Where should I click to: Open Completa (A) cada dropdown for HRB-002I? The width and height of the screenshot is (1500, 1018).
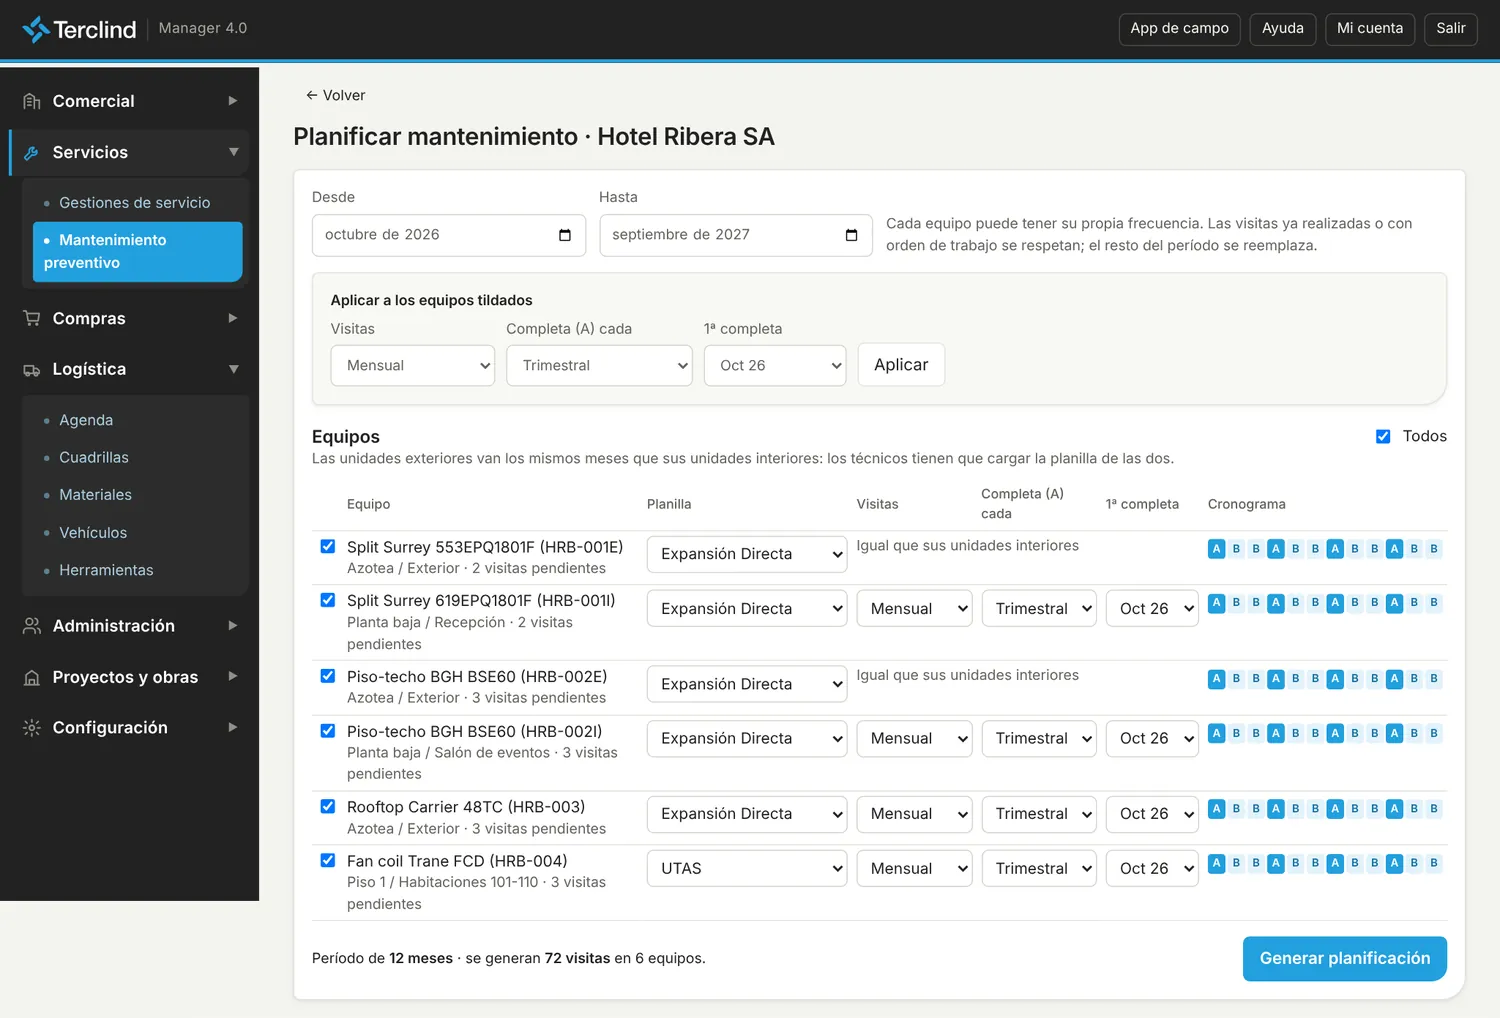[1039, 739]
